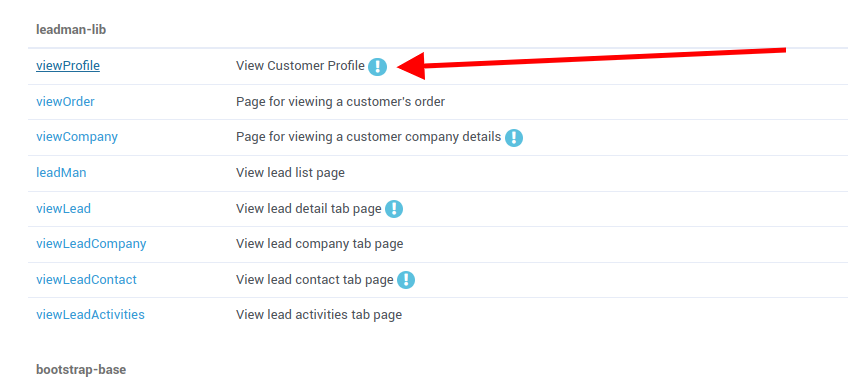Click the 'View lead company tab page' description
This screenshot has height=383, width=859.
point(319,244)
